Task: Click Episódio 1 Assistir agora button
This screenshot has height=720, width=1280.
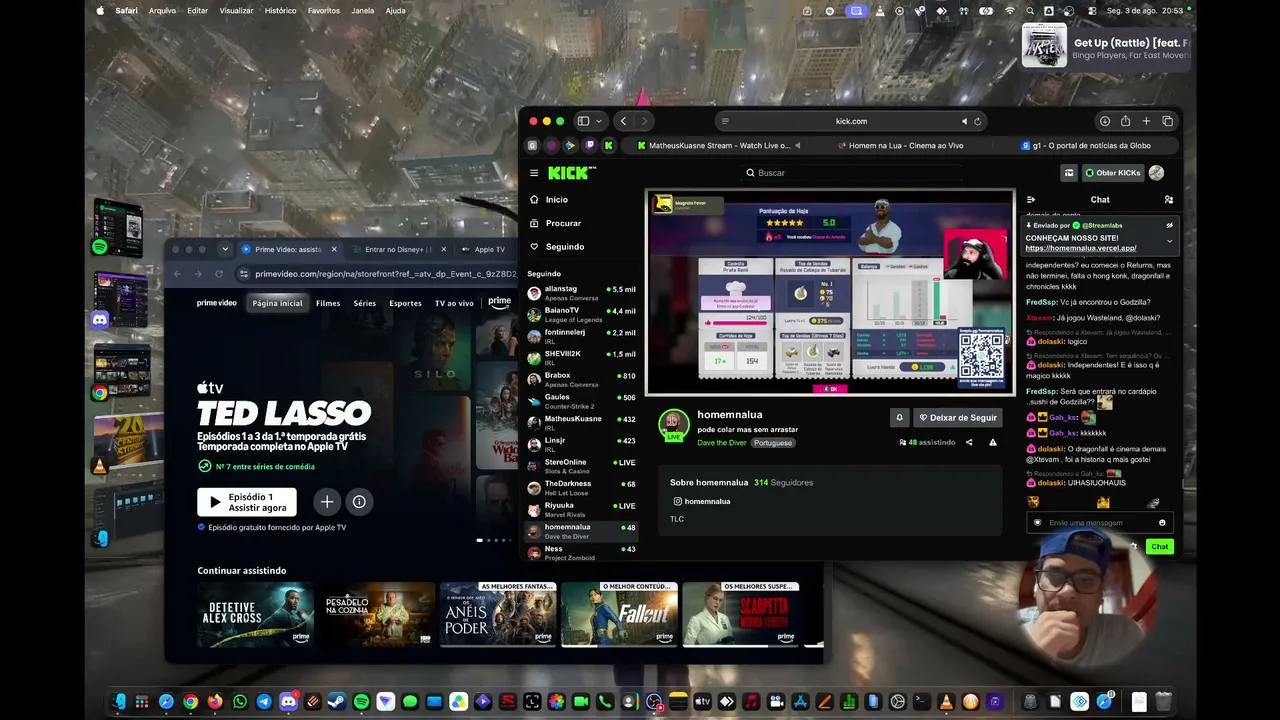Action: pos(247,502)
